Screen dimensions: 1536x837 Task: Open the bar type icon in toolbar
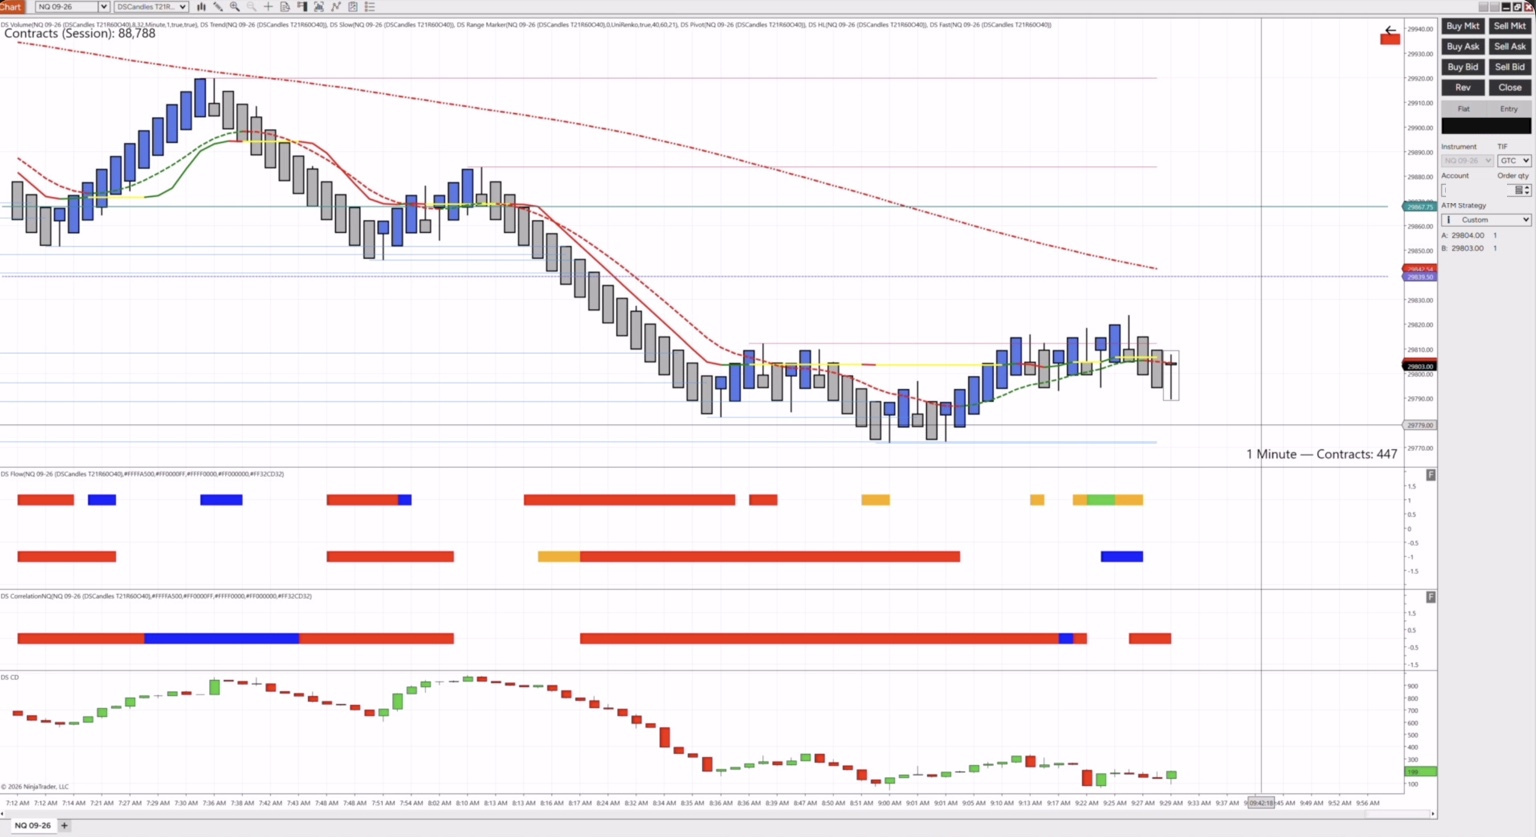(x=202, y=7)
